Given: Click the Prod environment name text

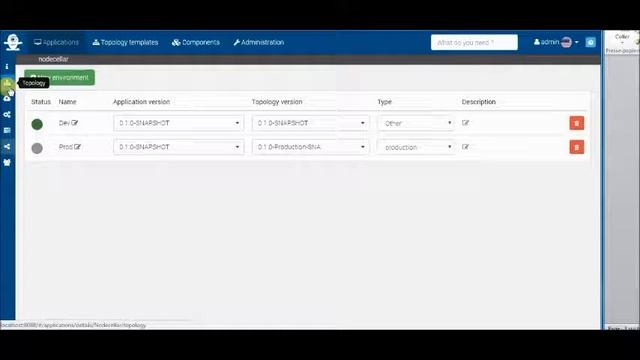Looking at the screenshot, I should click(66, 147).
